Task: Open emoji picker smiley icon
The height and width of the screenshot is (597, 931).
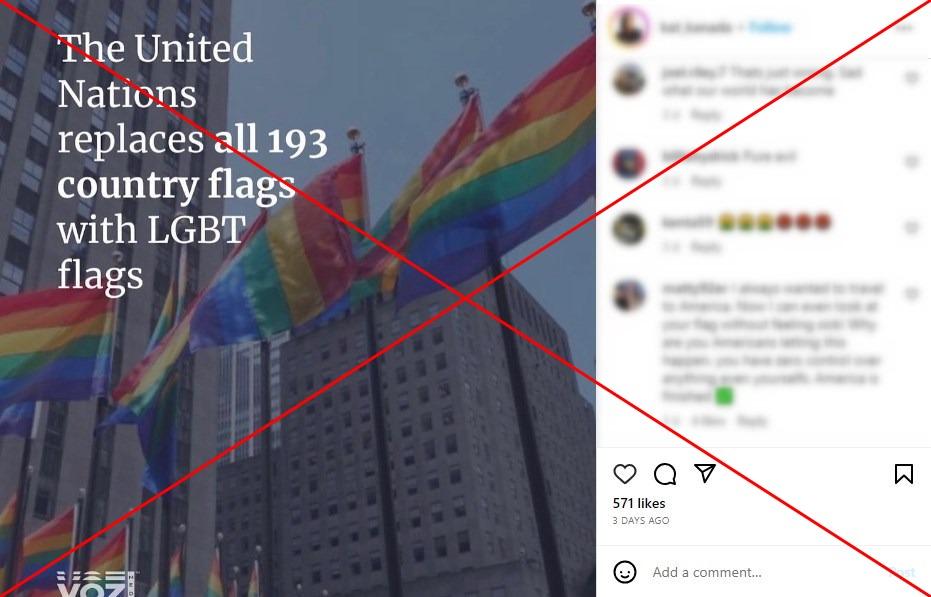Action: pos(625,572)
